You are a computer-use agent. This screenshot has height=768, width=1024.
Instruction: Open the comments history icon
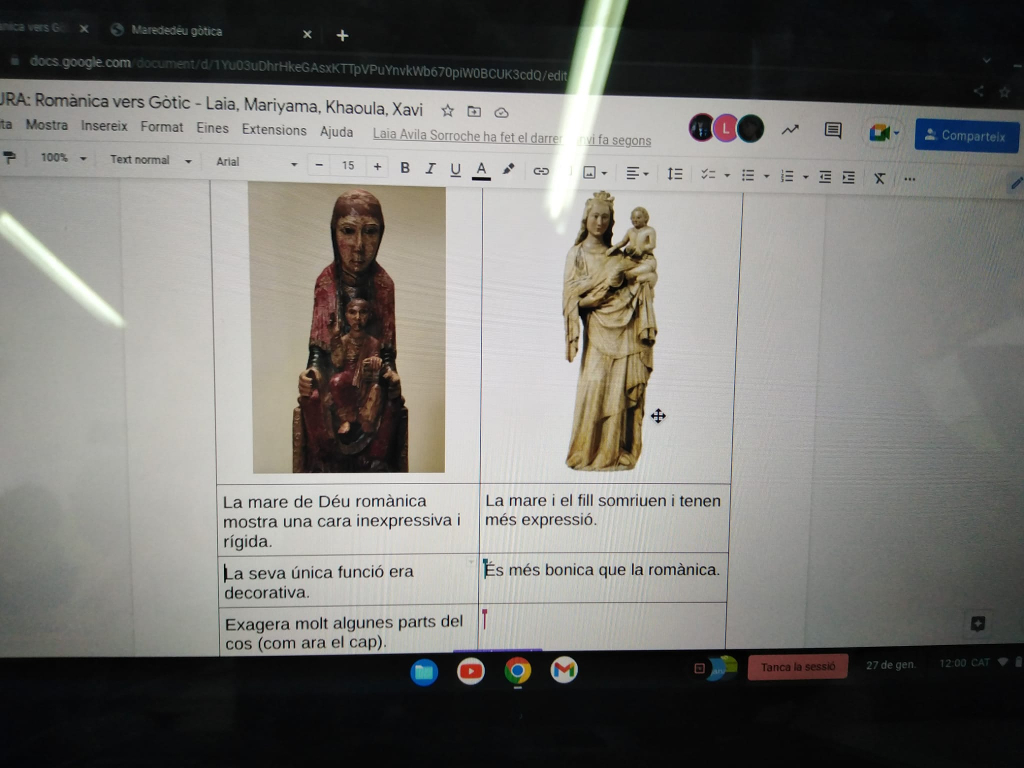click(x=832, y=130)
